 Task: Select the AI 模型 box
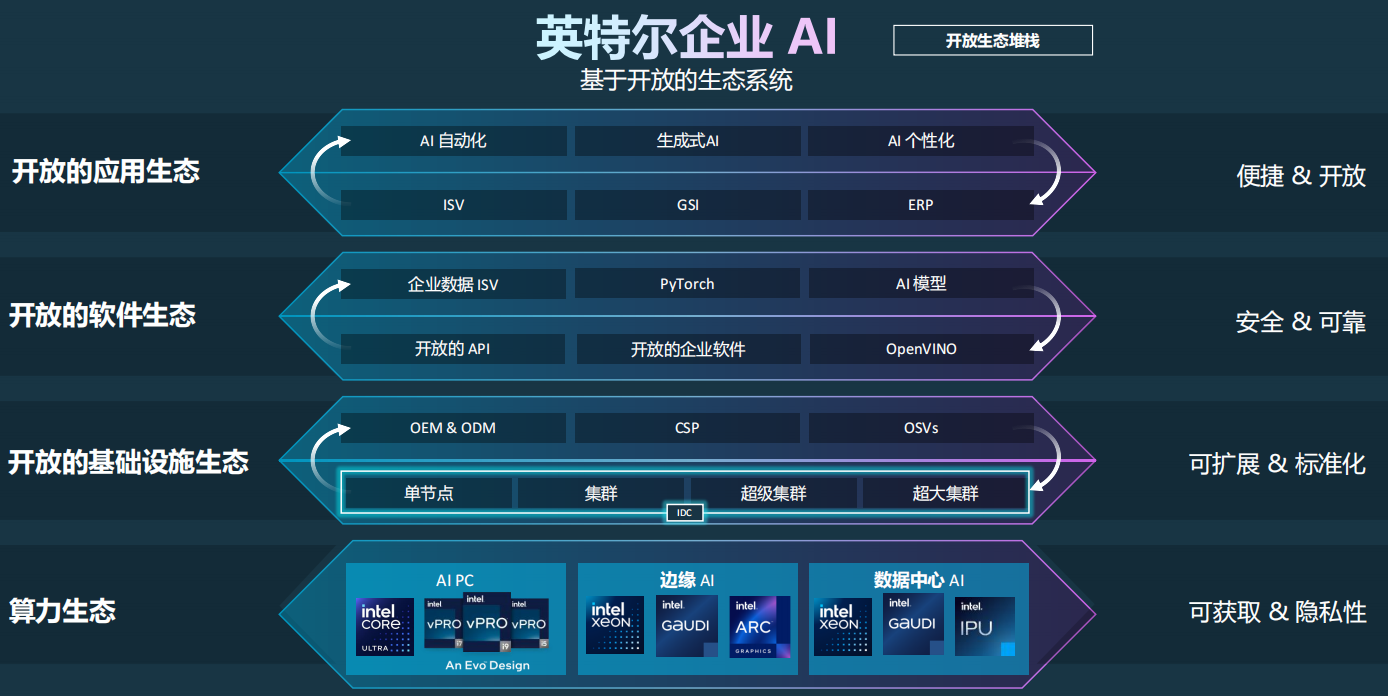pyautogui.click(x=921, y=284)
